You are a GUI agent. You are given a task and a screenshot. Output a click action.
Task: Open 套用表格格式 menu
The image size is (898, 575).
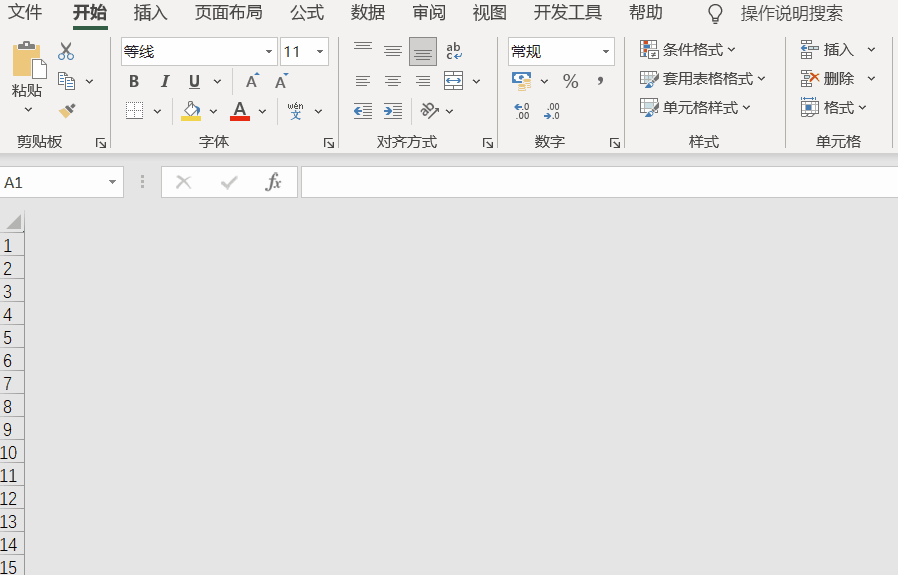point(703,78)
